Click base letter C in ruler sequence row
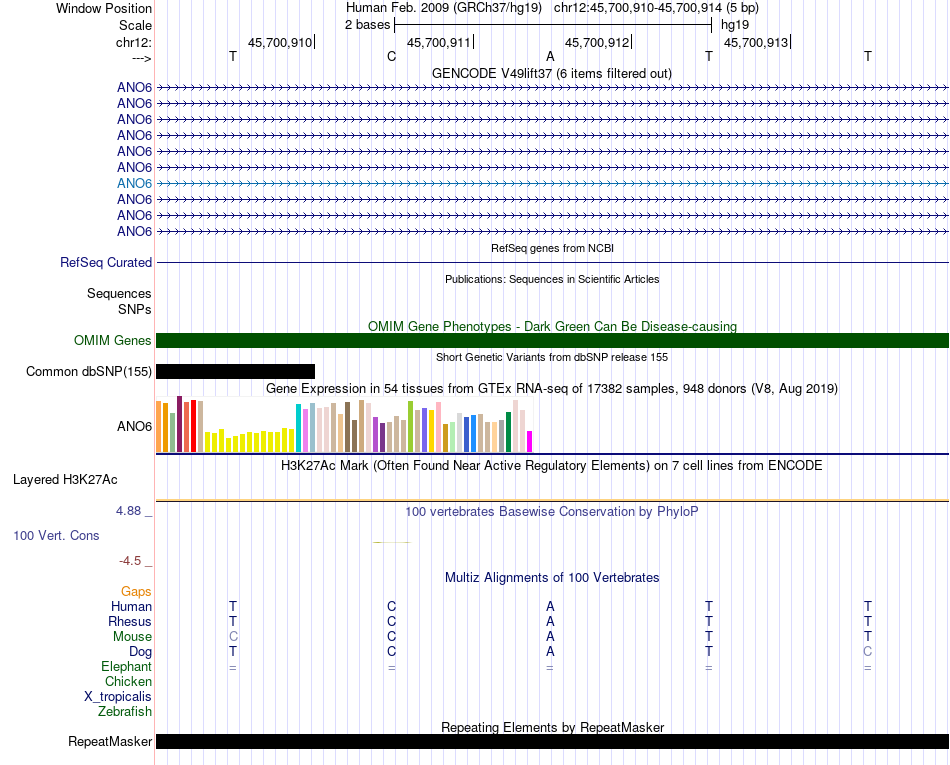 point(391,56)
